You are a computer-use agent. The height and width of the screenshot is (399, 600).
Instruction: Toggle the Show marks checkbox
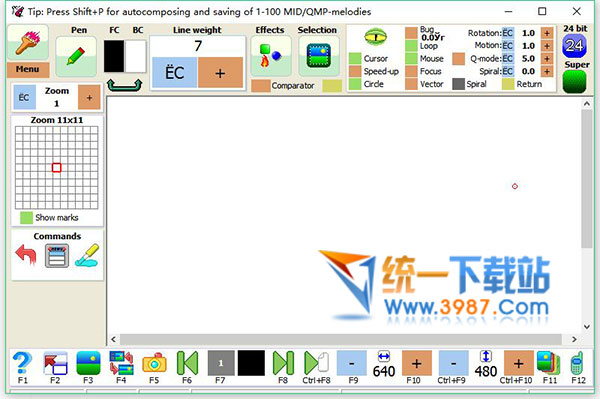26,218
